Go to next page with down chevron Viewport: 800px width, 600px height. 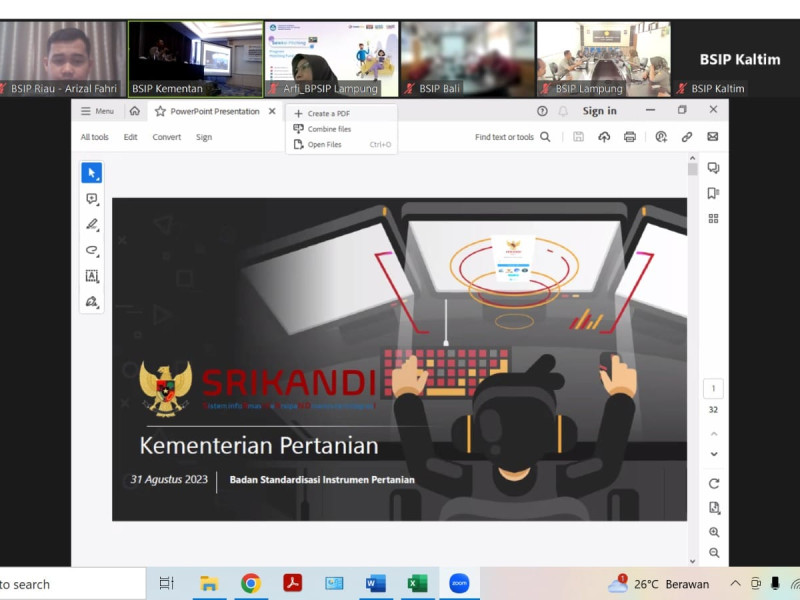(714, 454)
